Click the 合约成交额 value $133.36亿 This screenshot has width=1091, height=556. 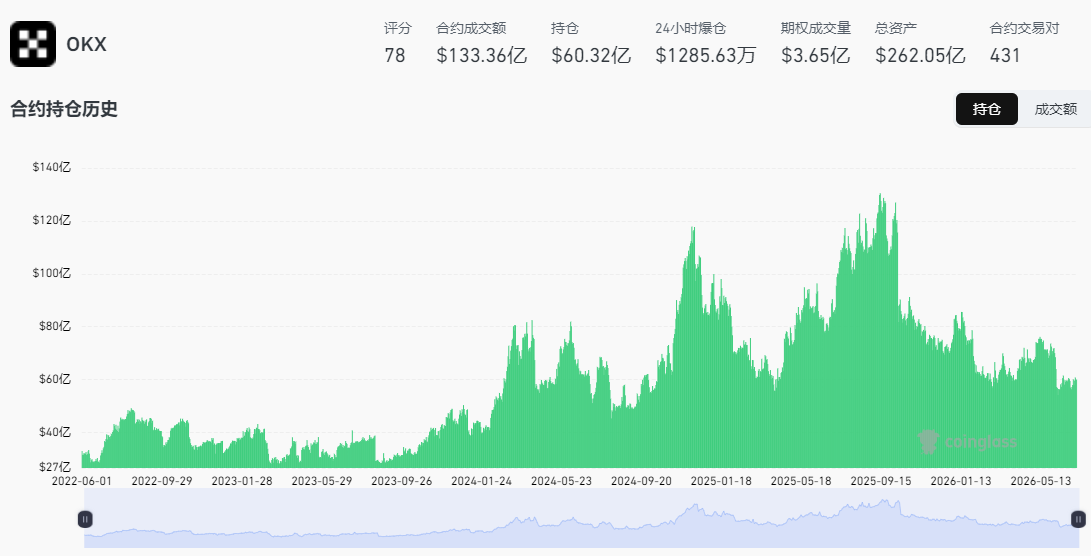click(481, 56)
